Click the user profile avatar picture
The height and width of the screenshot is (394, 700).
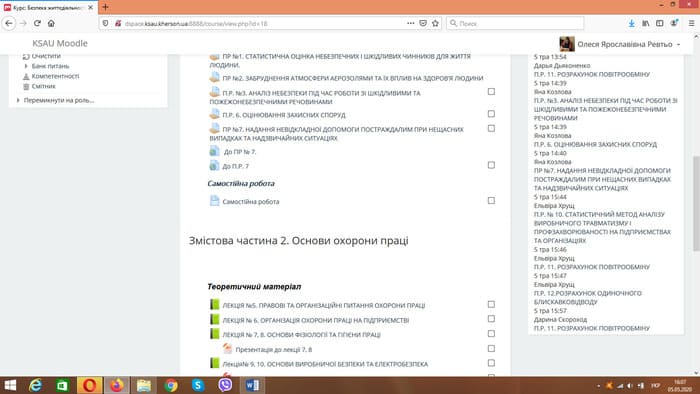[567, 44]
